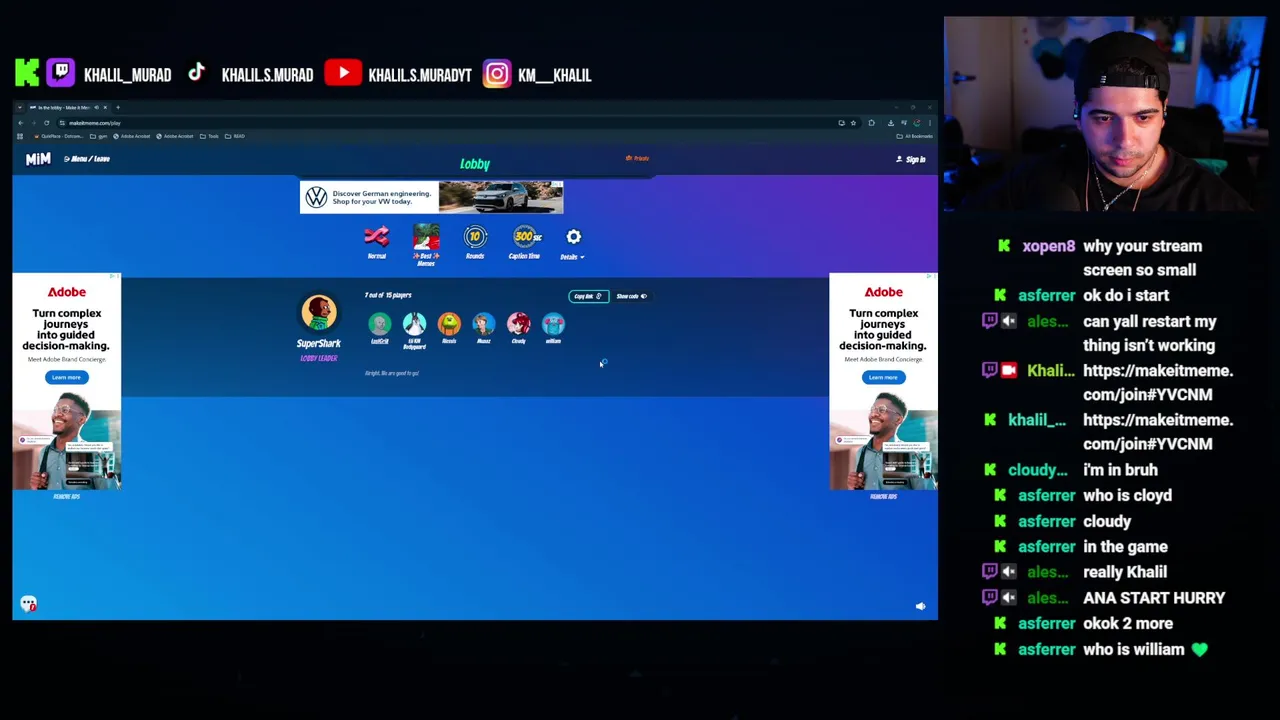Image resolution: width=1280 pixels, height=720 pixels.
Task: Click the Copy link button
Action: [588, 296]
